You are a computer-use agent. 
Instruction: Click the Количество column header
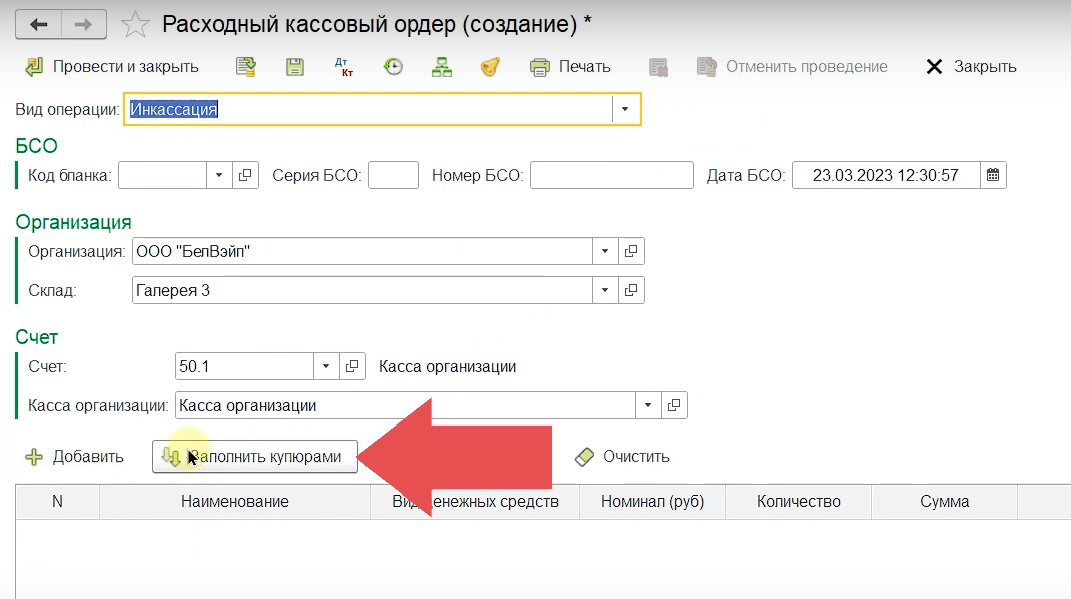click(798, 502)
